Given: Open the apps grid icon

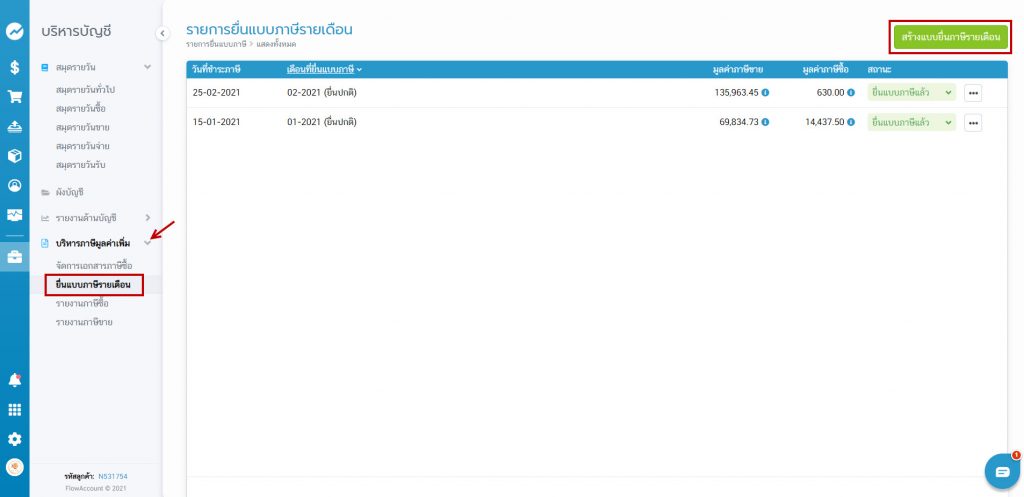Looking at the screenshot, I should pos(14,410).
